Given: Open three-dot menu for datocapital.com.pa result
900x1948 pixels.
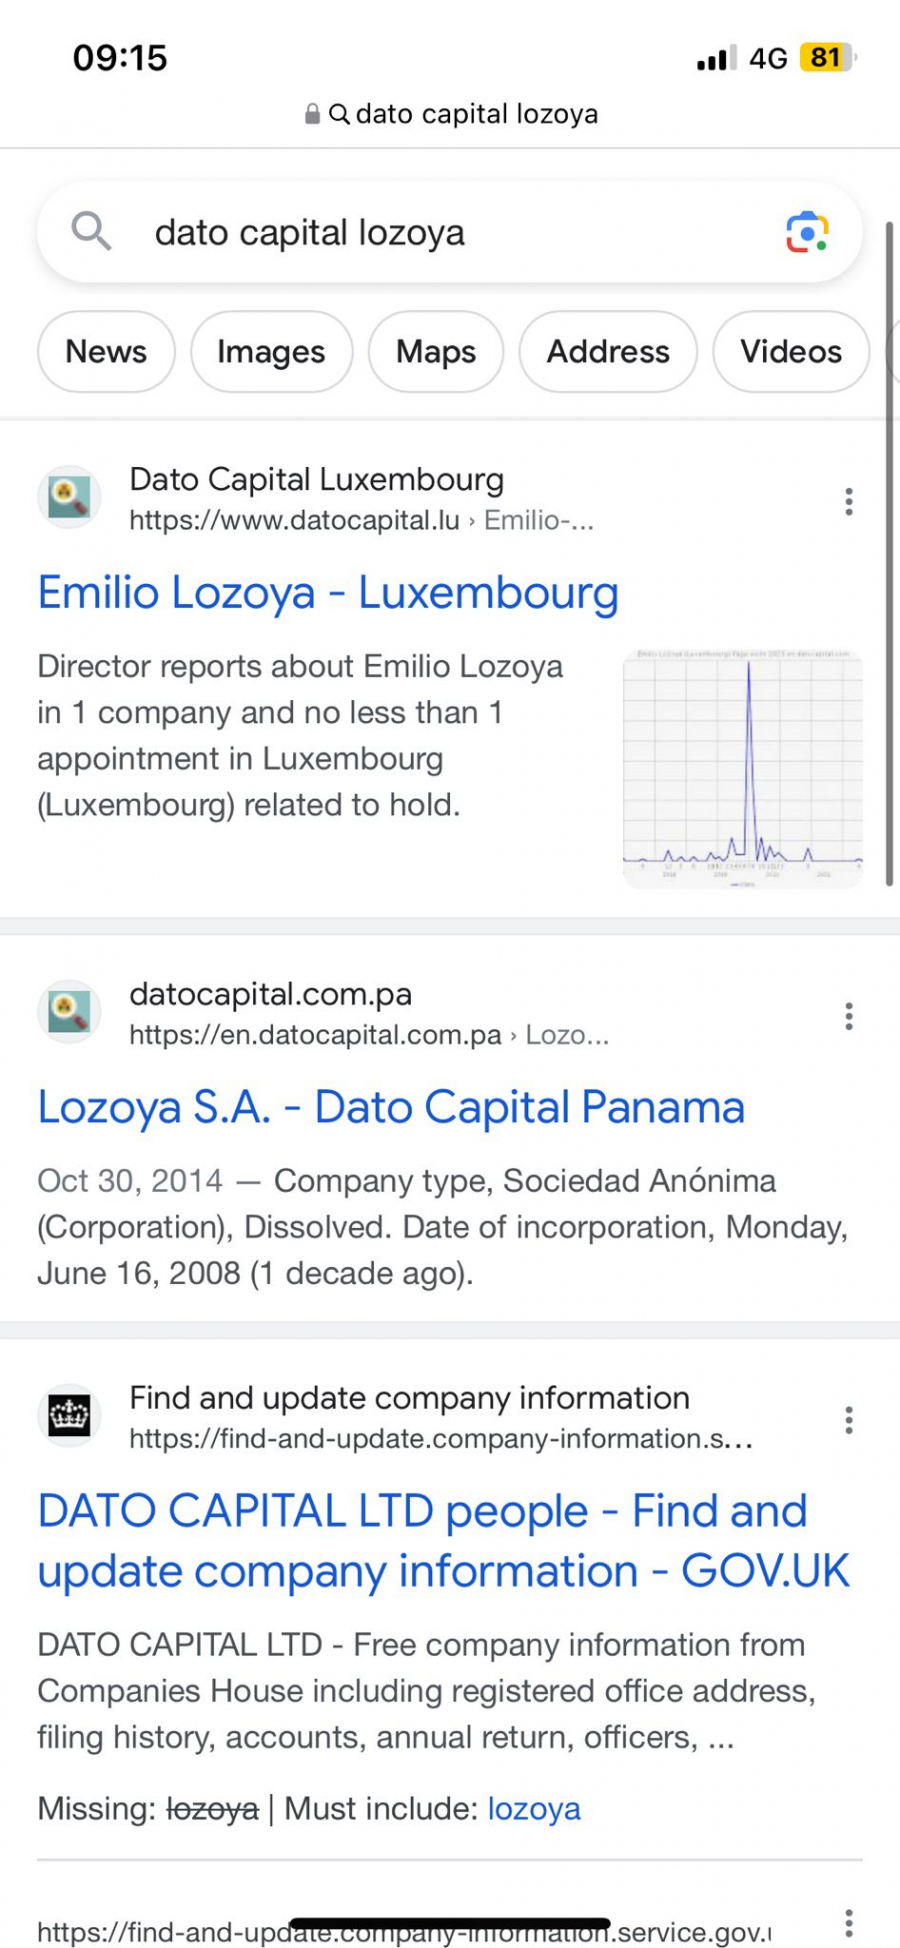Looking at the screenshot, I should 848,1016.
